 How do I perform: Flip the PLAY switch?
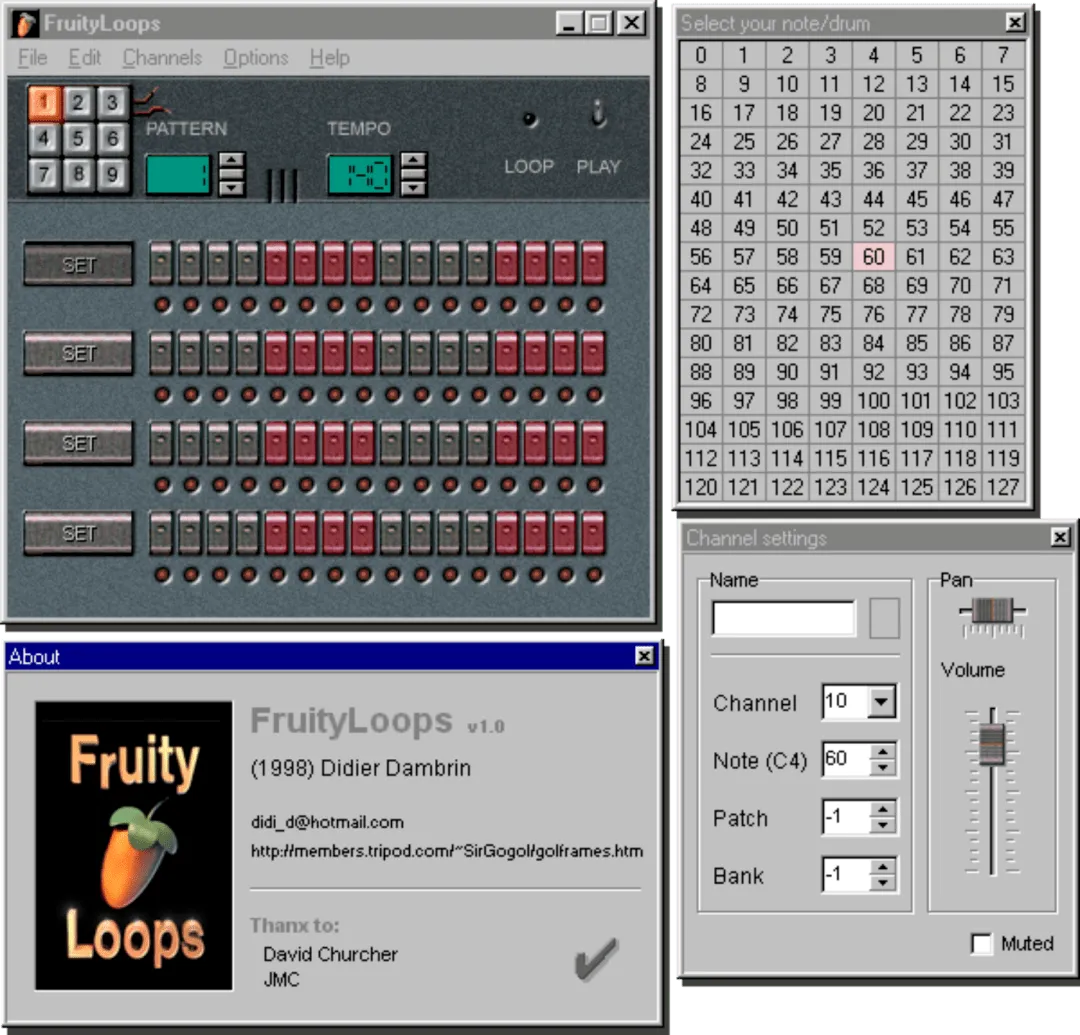(x=599, y=114)
